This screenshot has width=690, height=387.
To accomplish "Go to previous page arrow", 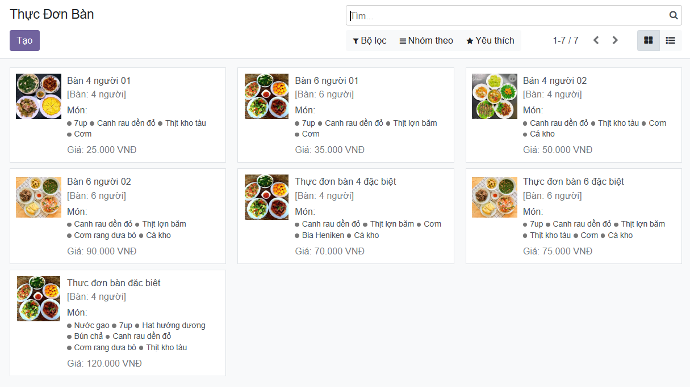I will pyautogui.click(x=596, y=41).
